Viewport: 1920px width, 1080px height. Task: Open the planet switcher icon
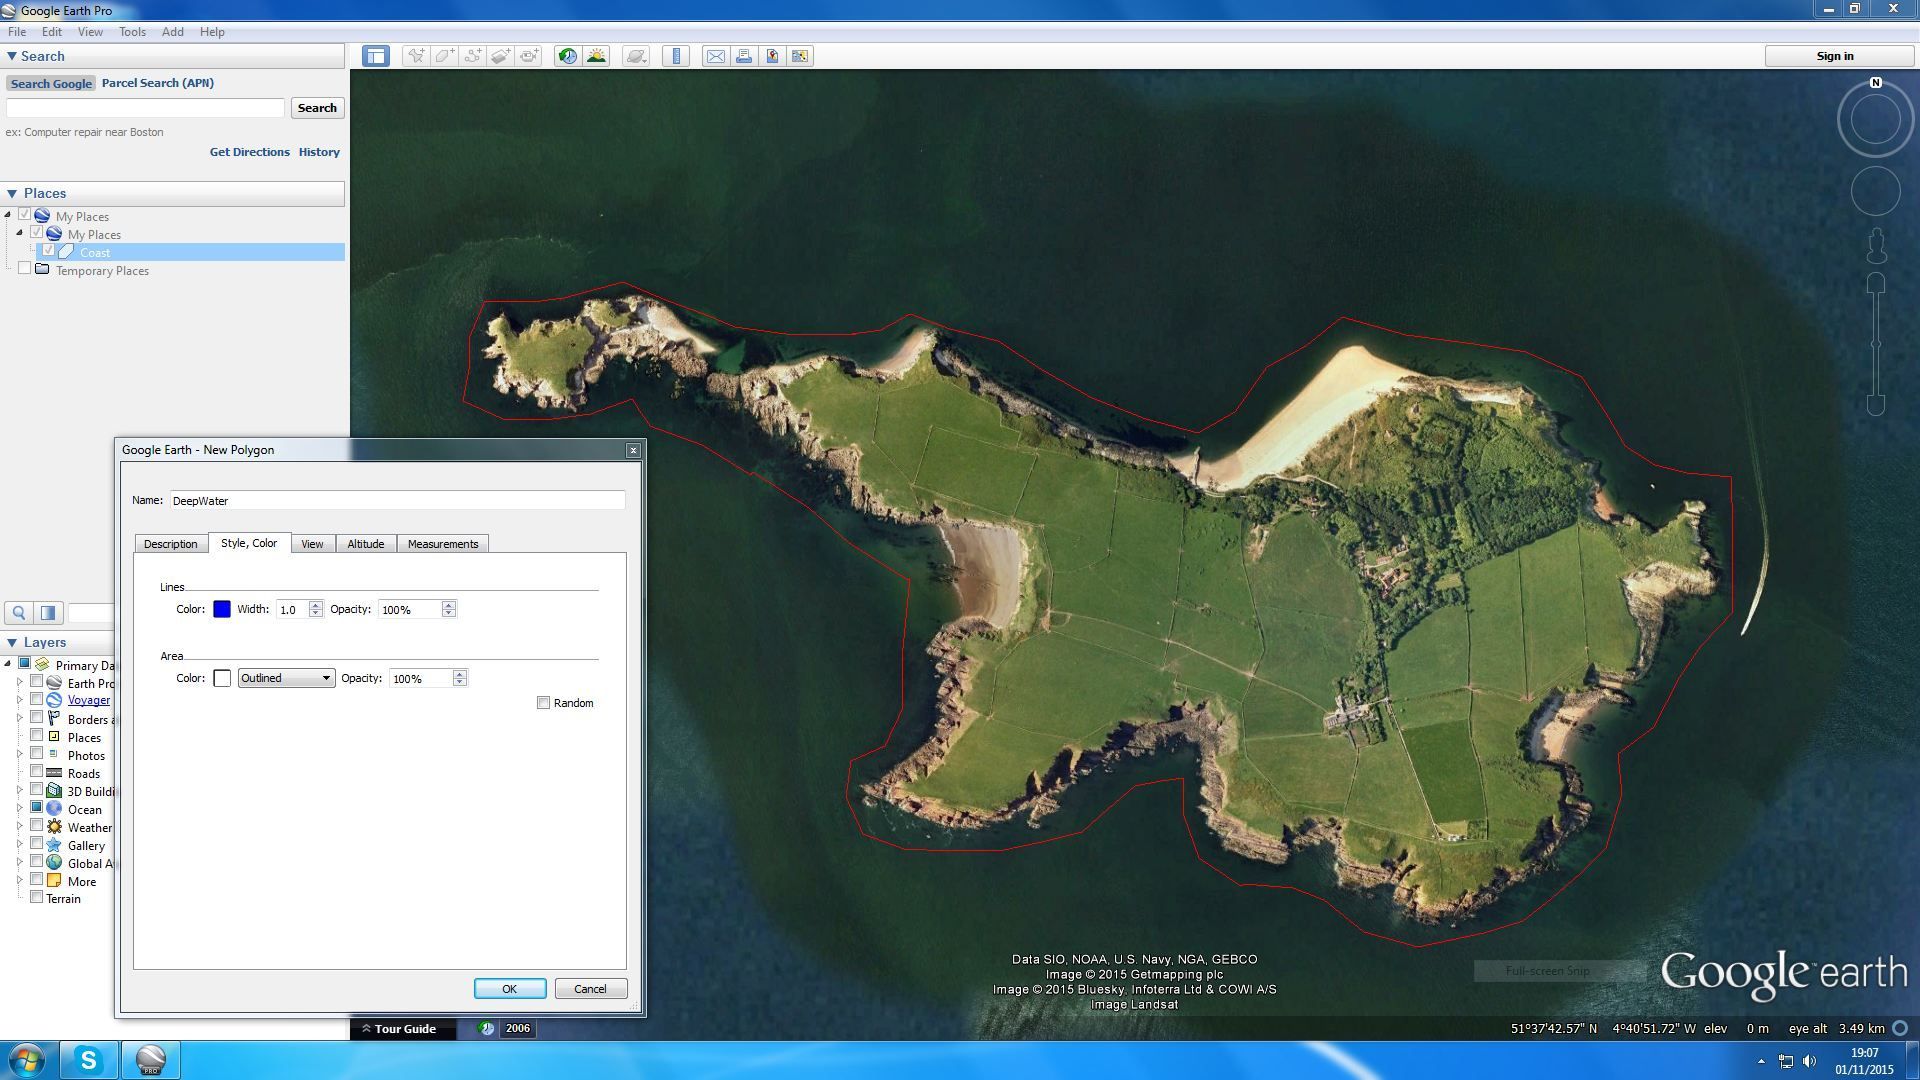point(636,56)
